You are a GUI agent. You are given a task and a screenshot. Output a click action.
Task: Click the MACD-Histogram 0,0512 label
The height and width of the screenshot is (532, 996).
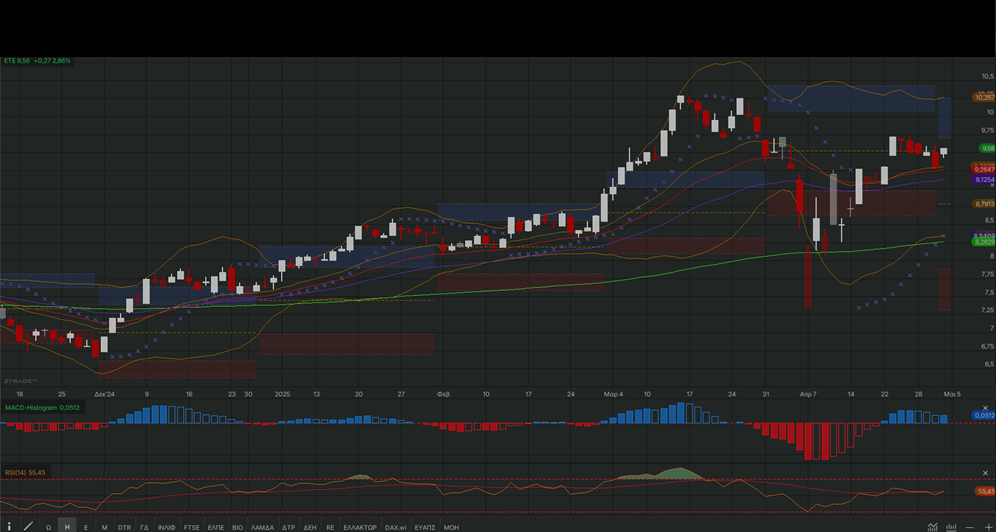(x=43, y=407)
